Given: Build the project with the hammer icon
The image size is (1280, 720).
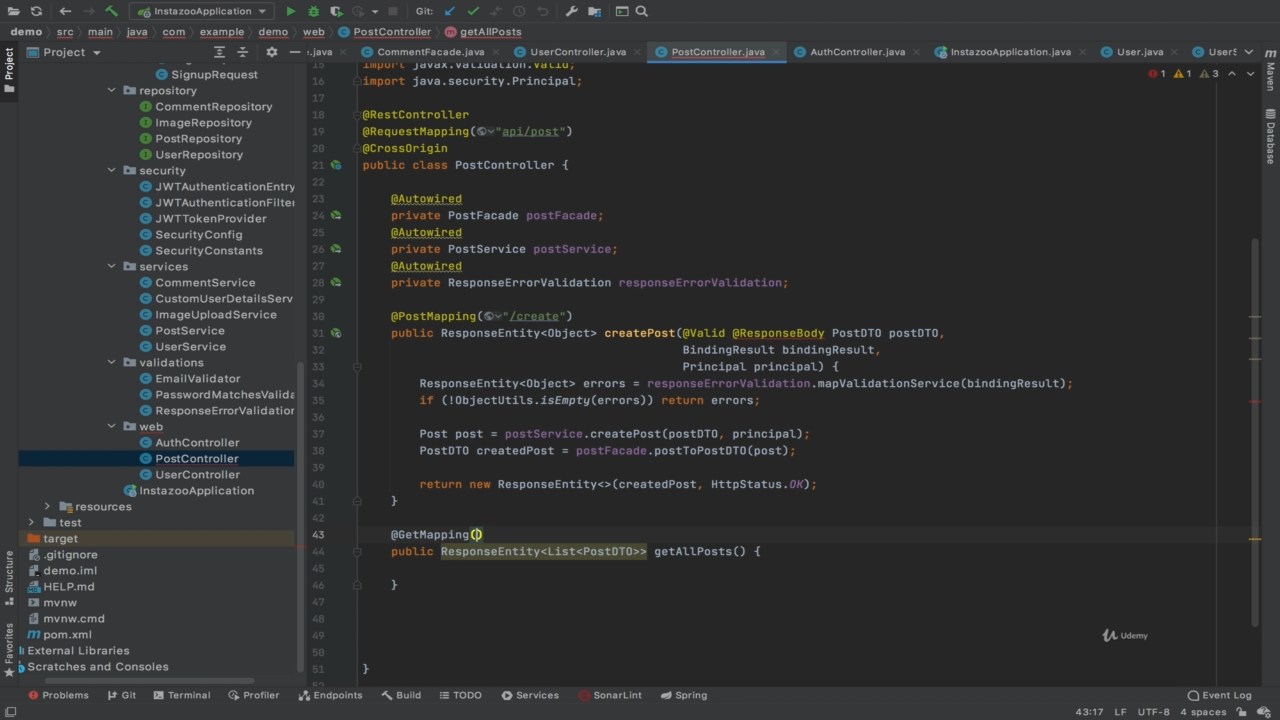Looking at the screenshot, I should pos(112,11).
